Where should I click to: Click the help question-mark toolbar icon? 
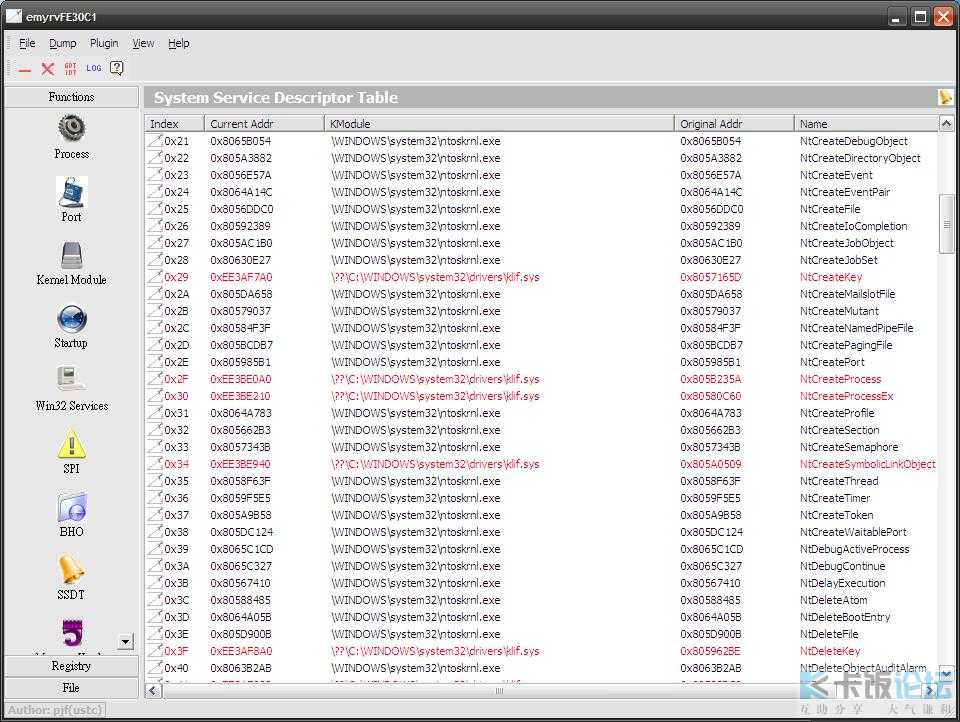(116, 68)
